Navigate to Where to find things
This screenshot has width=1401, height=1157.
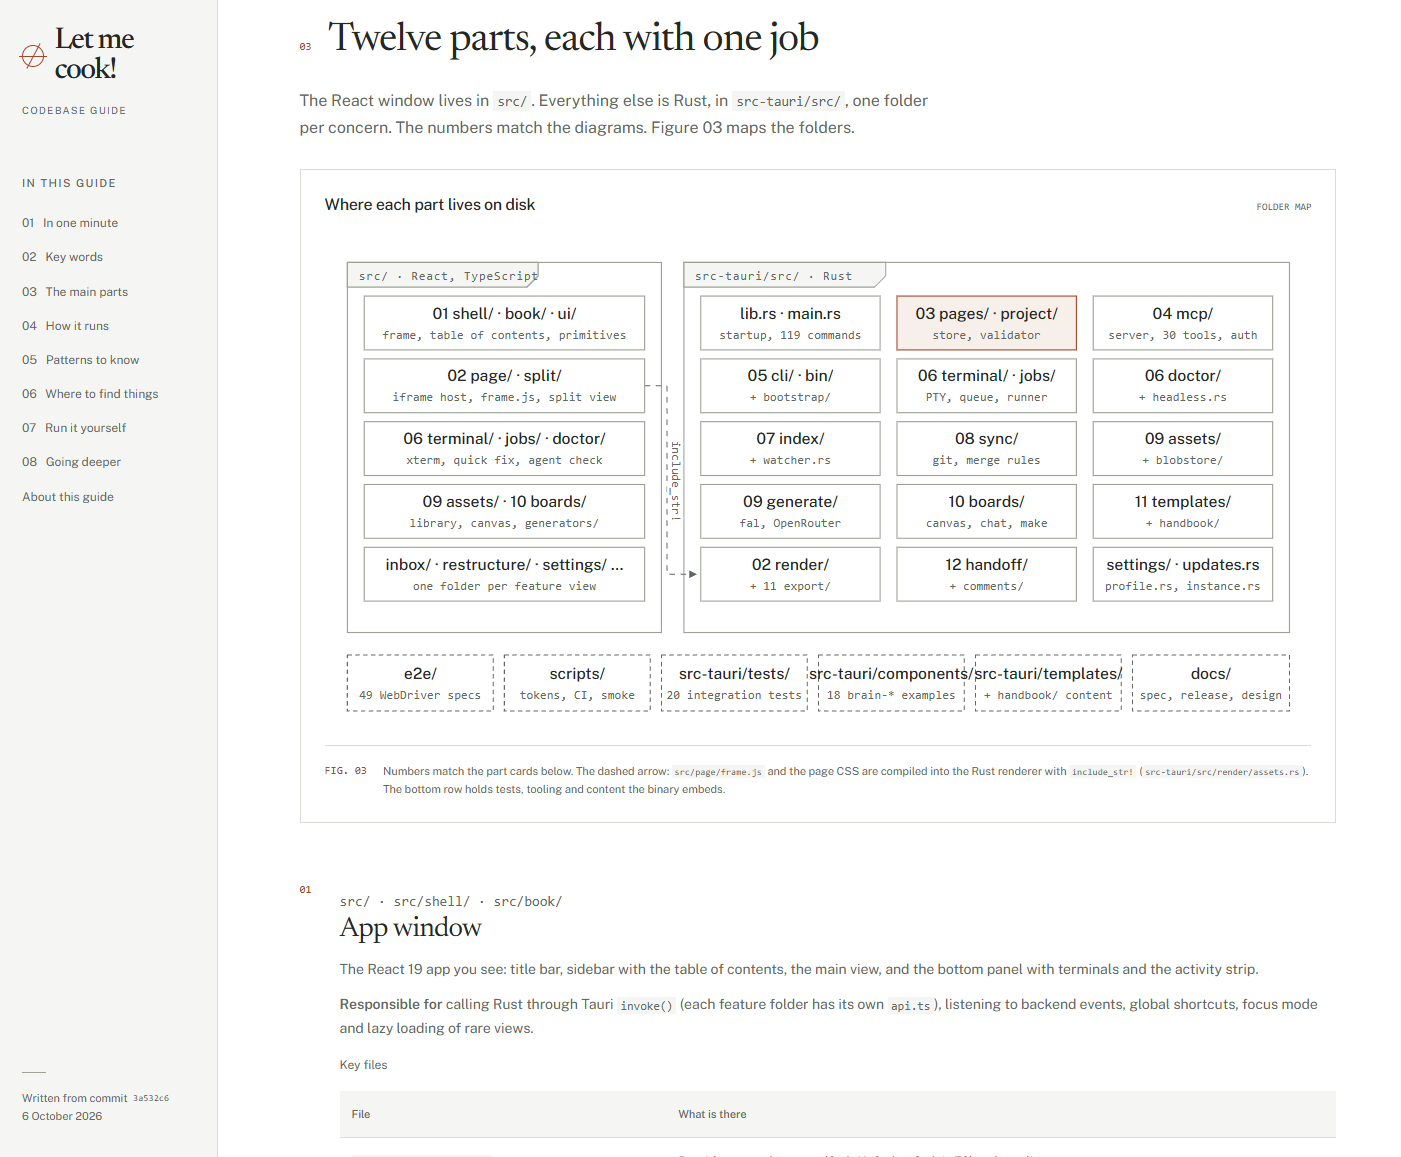click(x=90, y=394)
